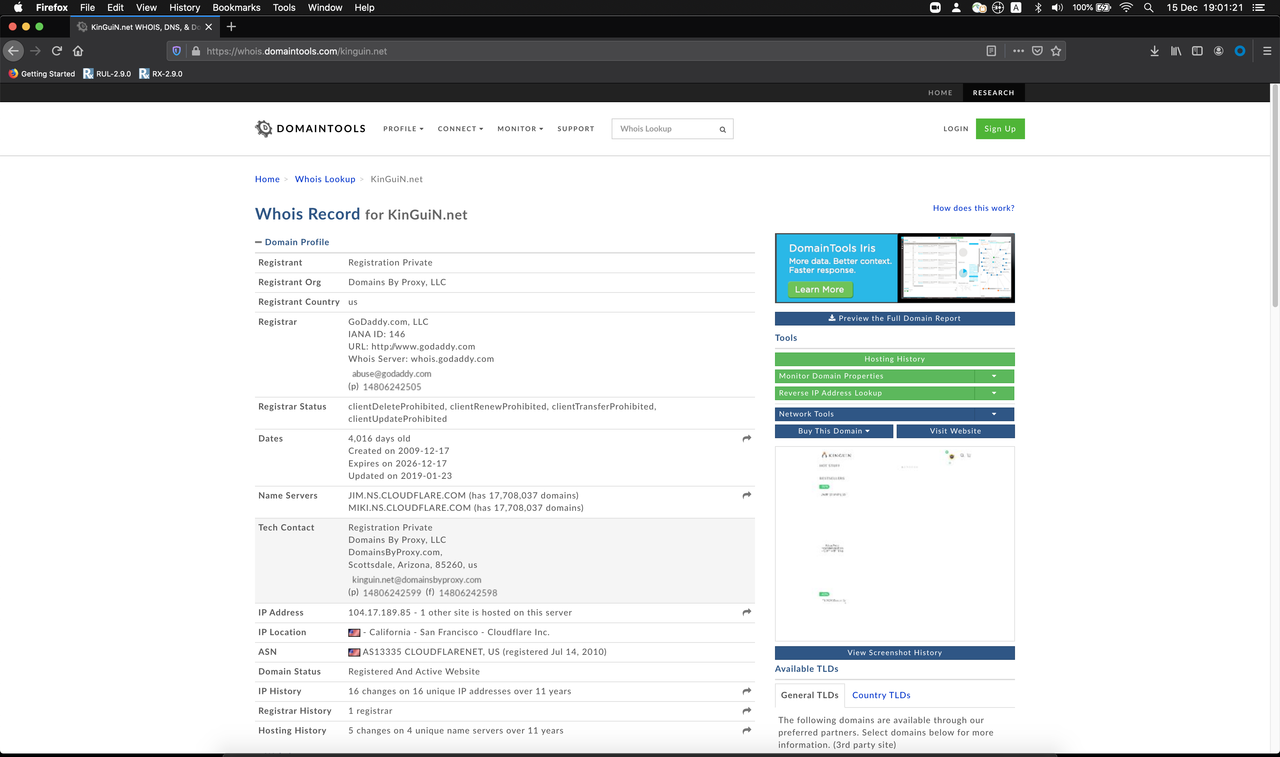Open the MONITOR dropdown menu
The height and width of the screenshot is (757, 1280).
click(520, 129)
